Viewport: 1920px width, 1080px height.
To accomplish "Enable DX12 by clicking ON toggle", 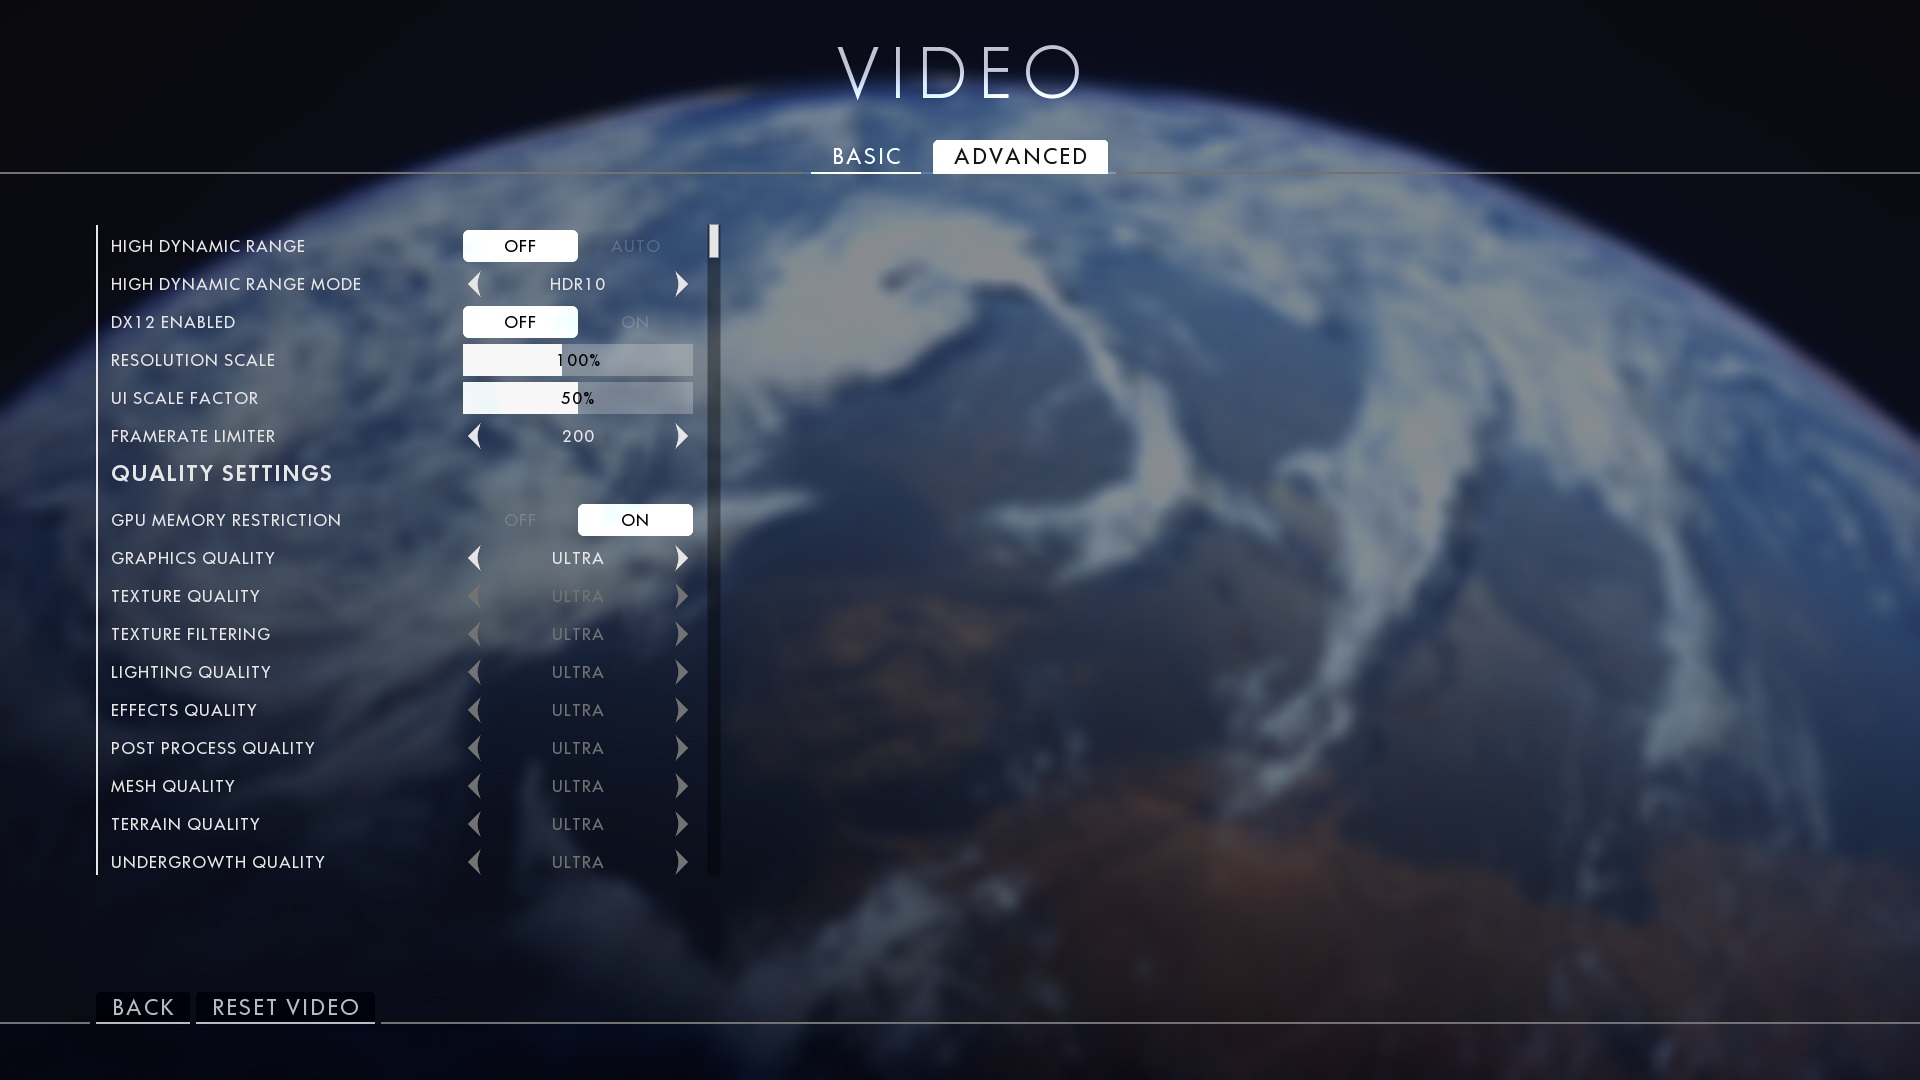I will (x=634, y=322).
